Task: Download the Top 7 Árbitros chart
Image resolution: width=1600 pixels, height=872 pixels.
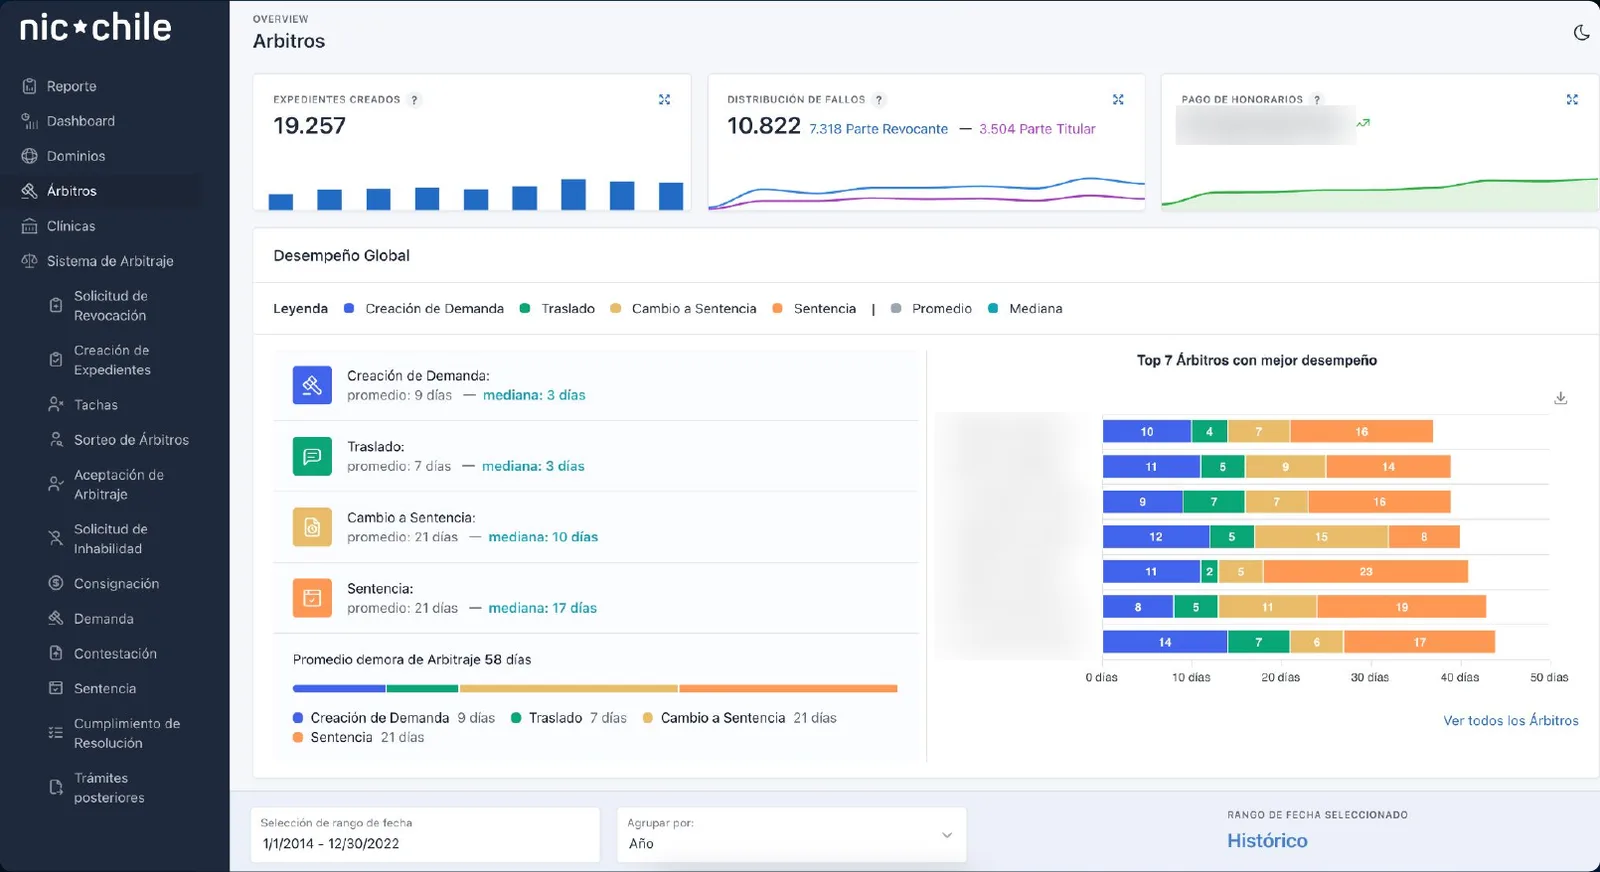Action: coord(1560,398)
